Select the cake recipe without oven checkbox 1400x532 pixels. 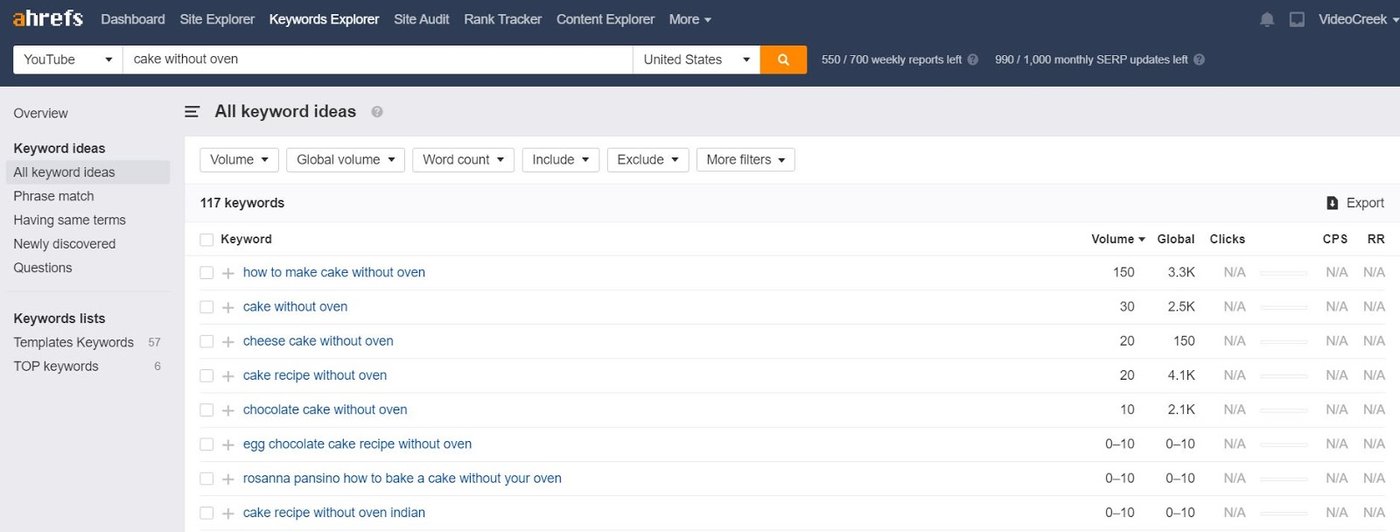click(206, 376)
